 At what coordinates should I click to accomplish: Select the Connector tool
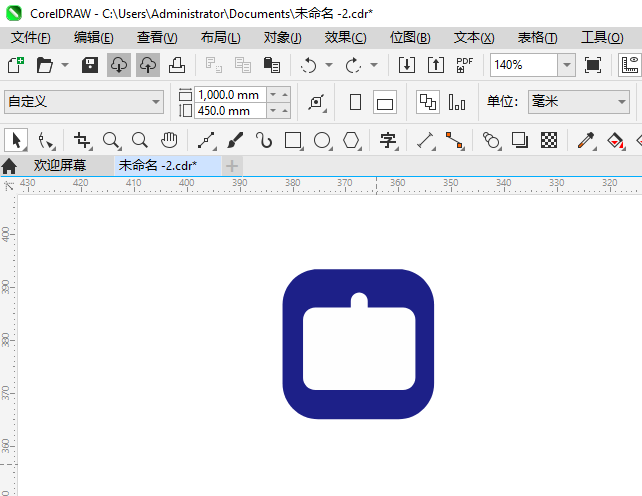tap(454, 140)
